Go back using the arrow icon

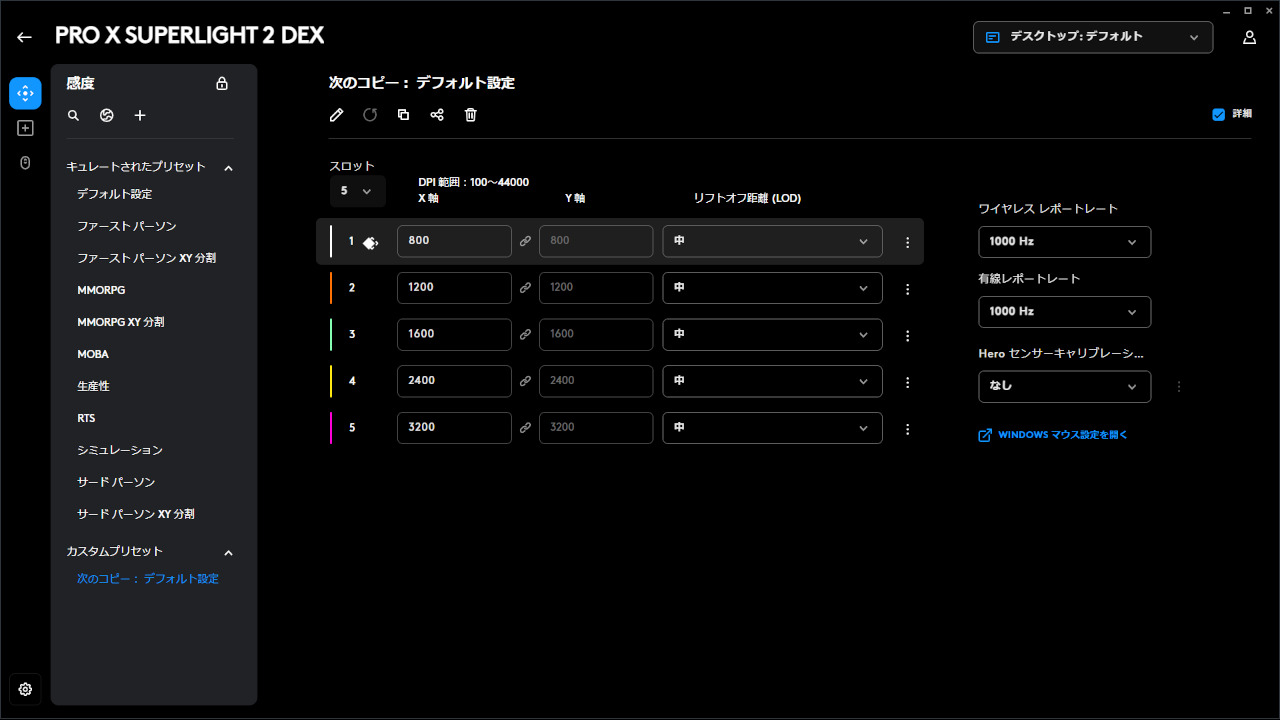(24, 37)
